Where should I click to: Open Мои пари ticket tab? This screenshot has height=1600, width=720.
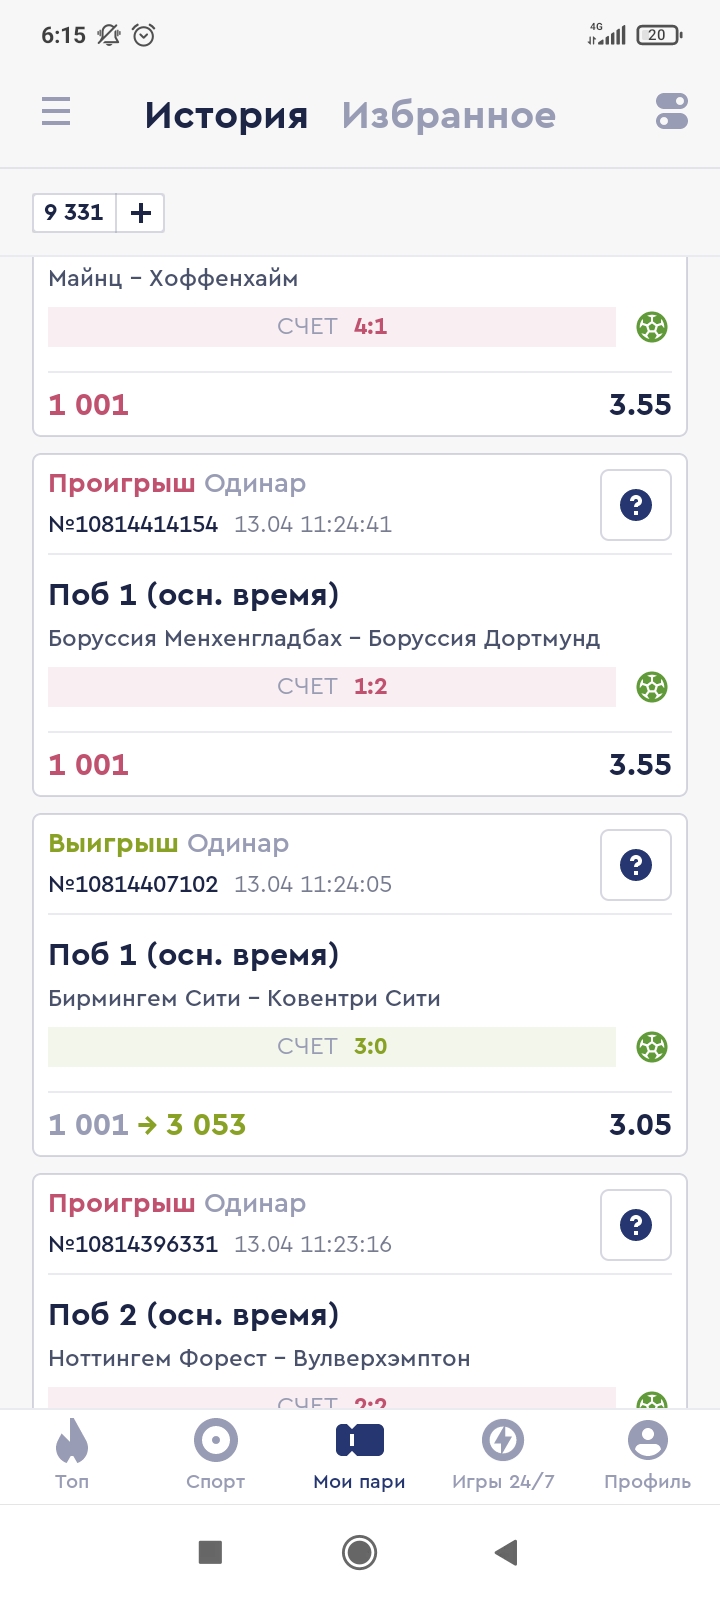click(x=360, y=1455)
